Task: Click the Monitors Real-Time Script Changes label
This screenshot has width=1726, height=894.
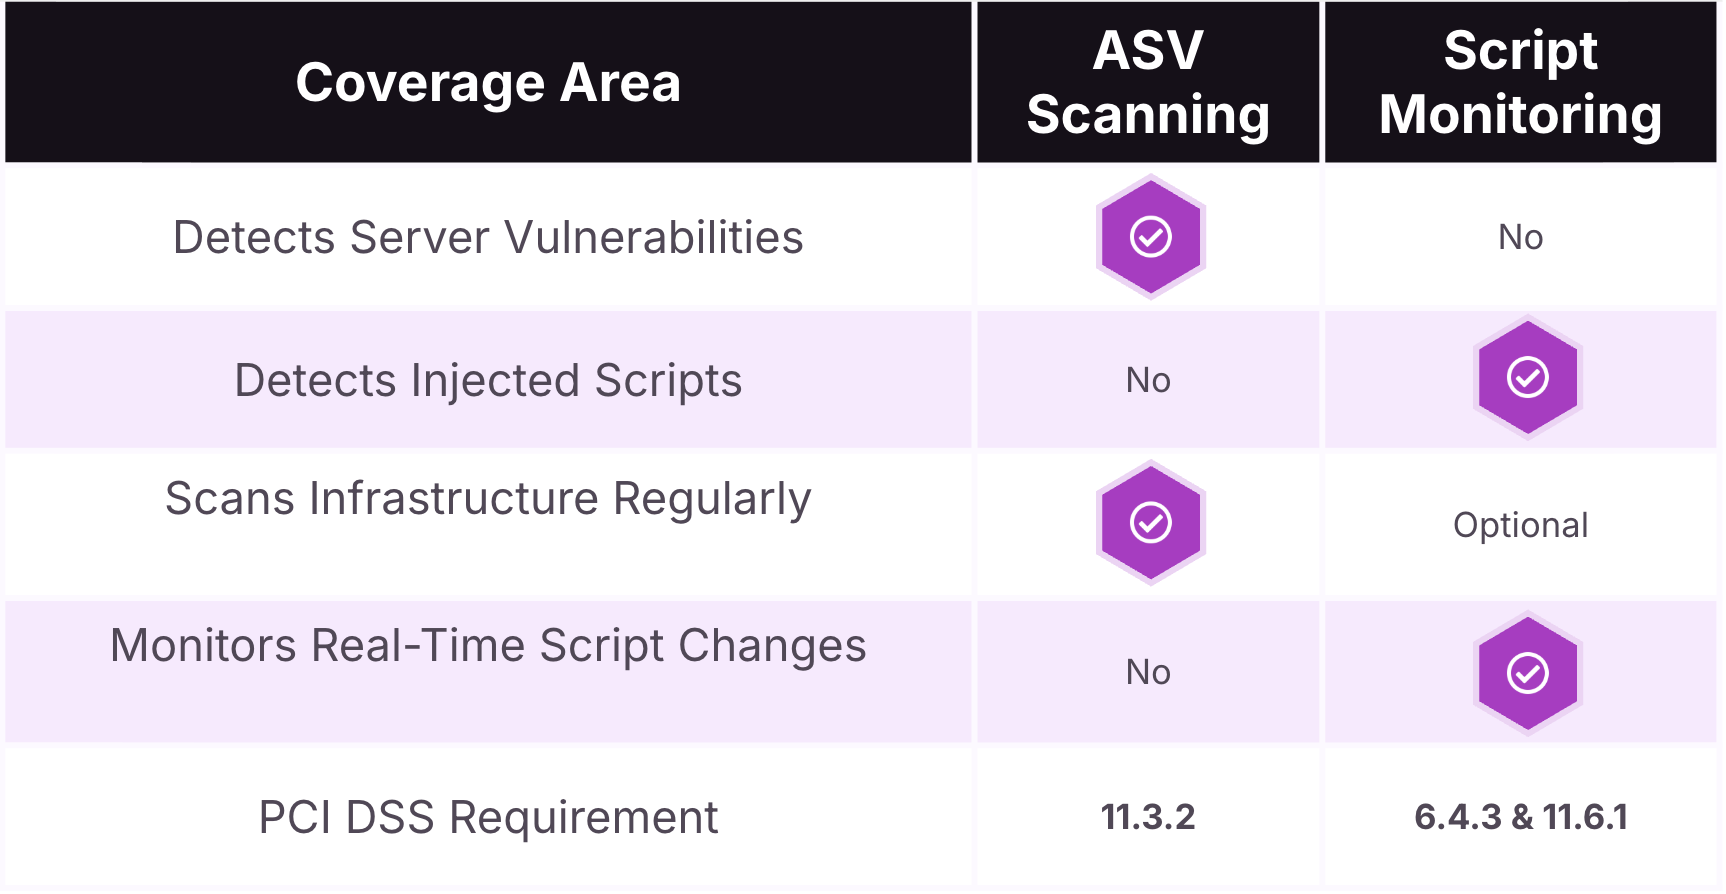Action: 488,646
